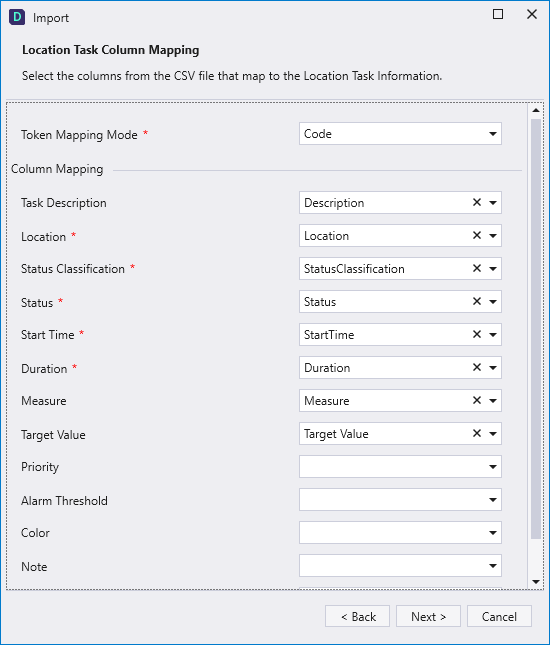Expand the Priority column dropdown
This screenshot has width=550, height=645.
click(x=400, y=466)
